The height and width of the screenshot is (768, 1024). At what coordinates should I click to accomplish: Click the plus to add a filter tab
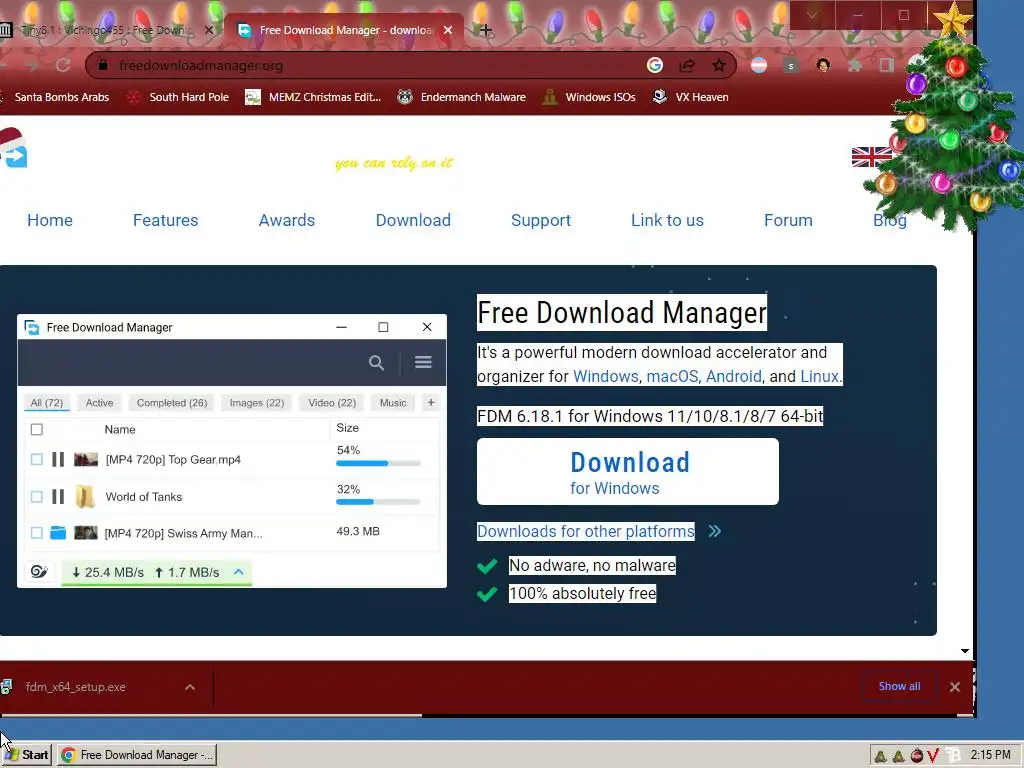pyautogui.click(x=430, y=403)
